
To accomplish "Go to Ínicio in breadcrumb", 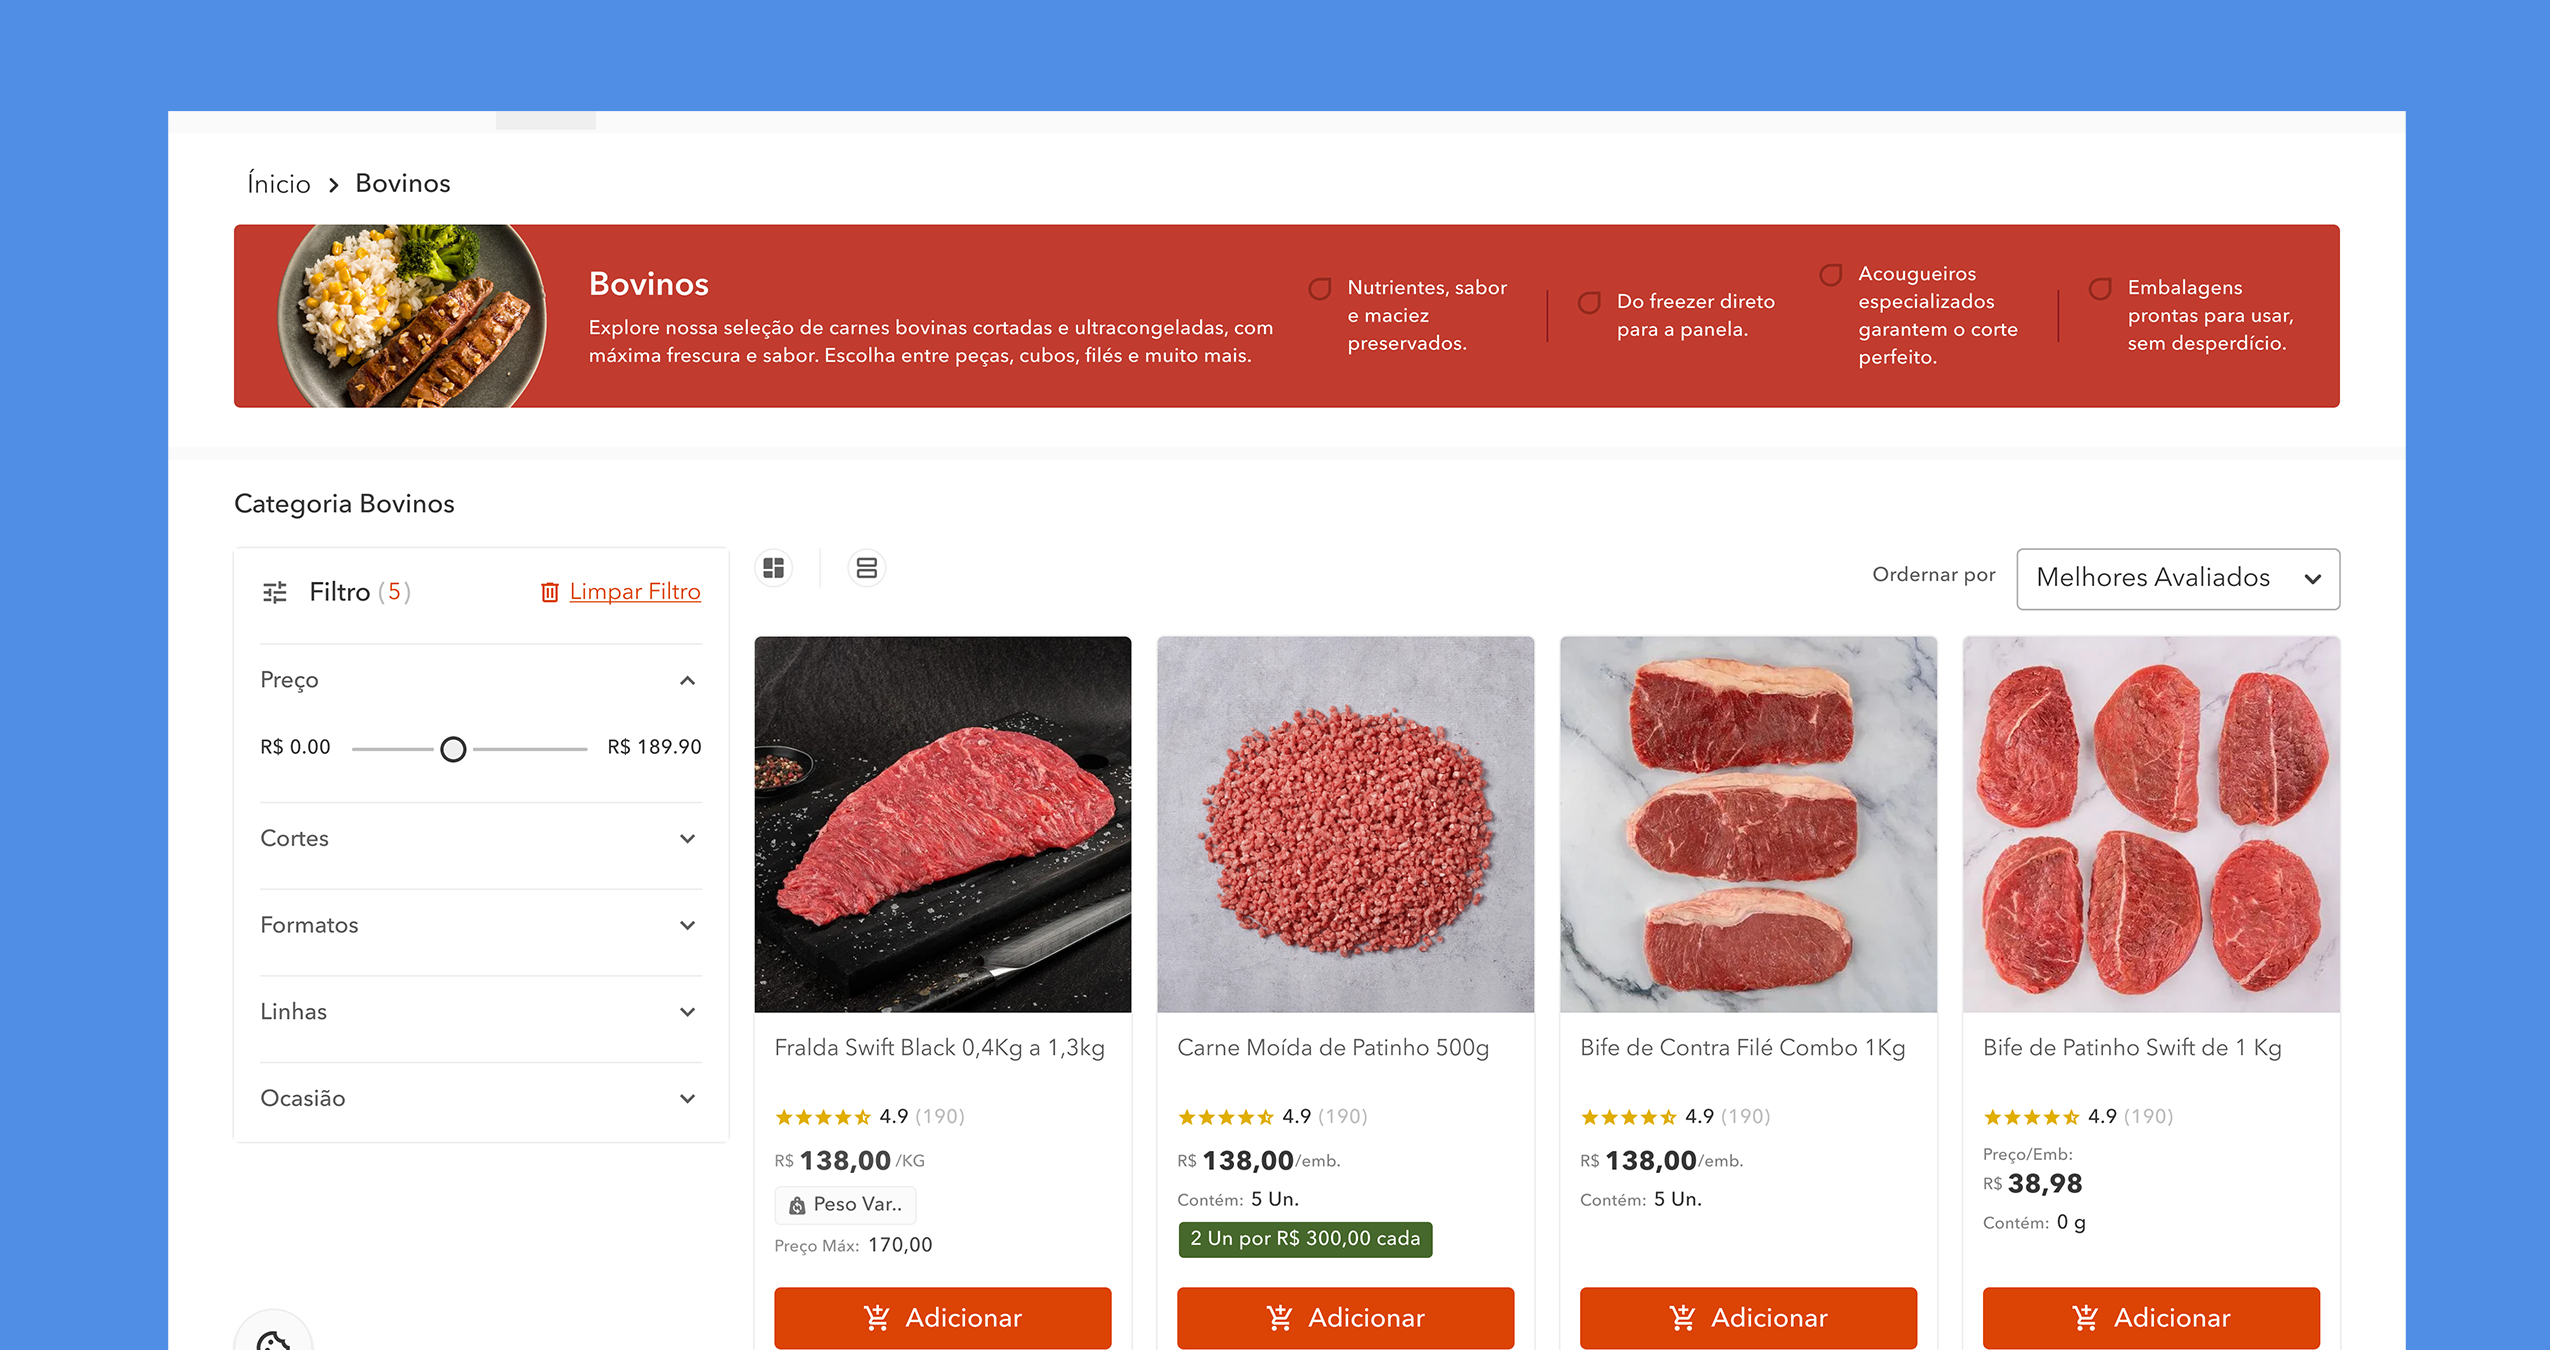I will coord(279,184).
